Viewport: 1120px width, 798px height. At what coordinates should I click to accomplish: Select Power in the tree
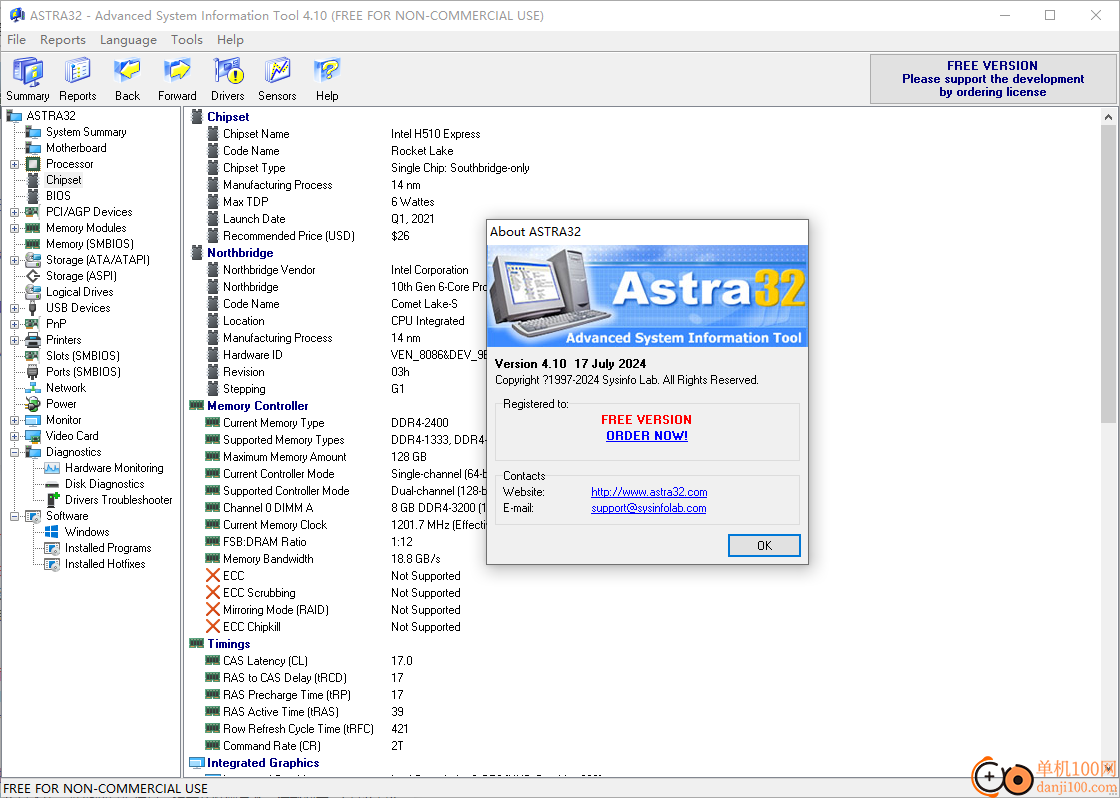[x=61, y=404]
